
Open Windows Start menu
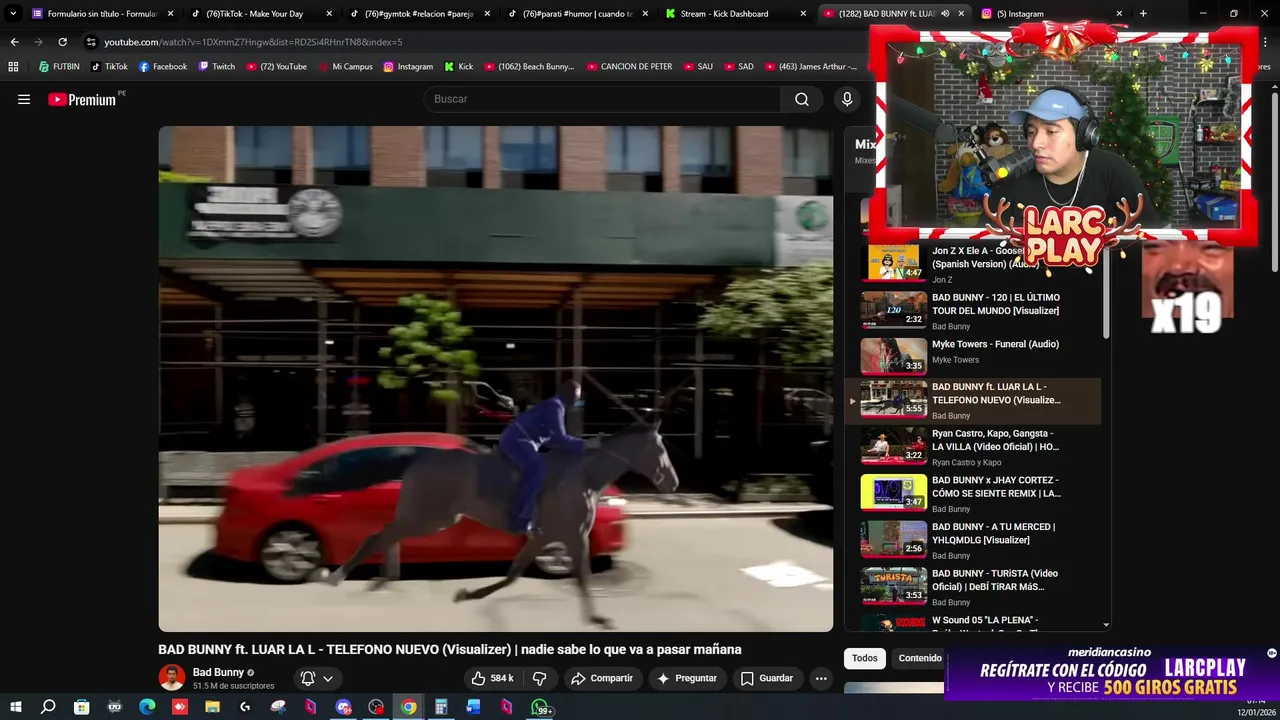coord(16,707)
